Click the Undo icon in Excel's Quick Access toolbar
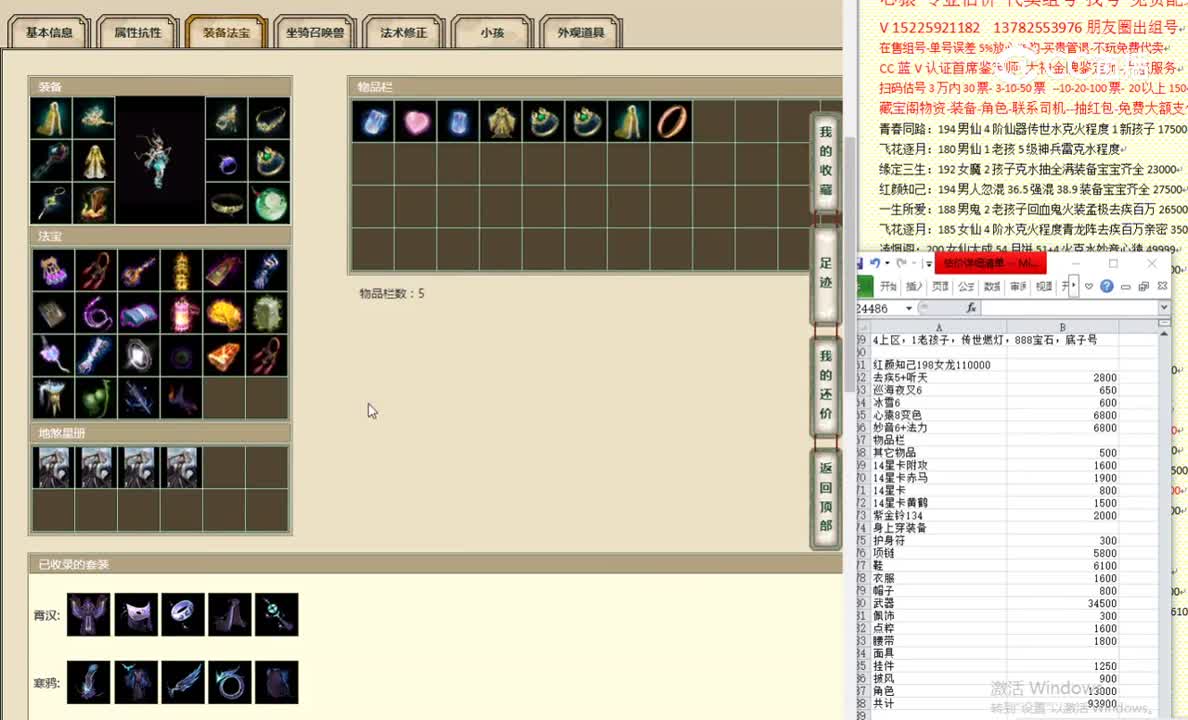1188x720 pixels. click(876, 263)
